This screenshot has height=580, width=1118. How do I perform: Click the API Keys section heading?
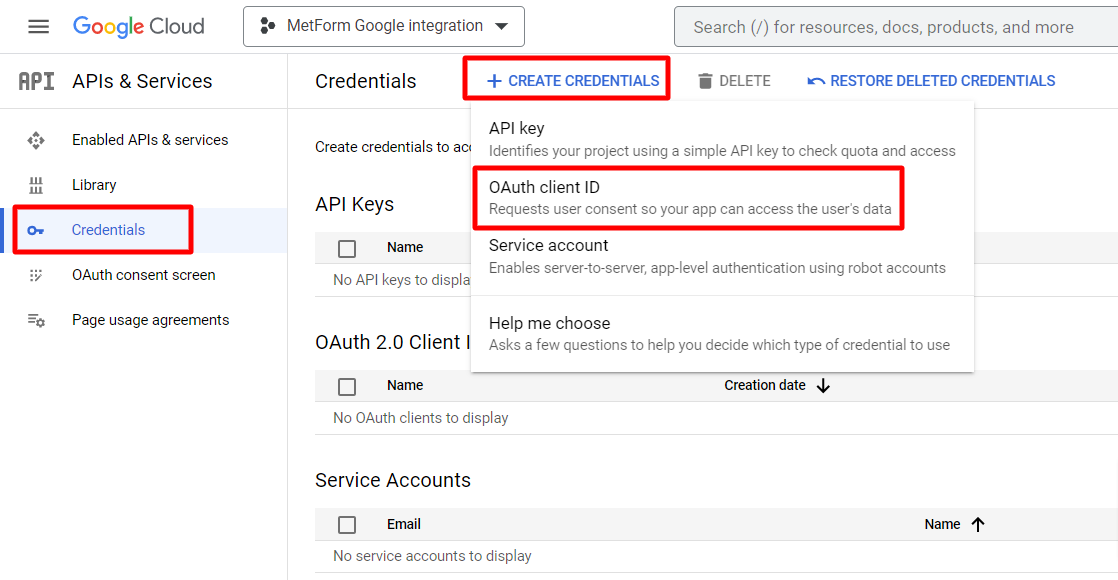(354, 205)
